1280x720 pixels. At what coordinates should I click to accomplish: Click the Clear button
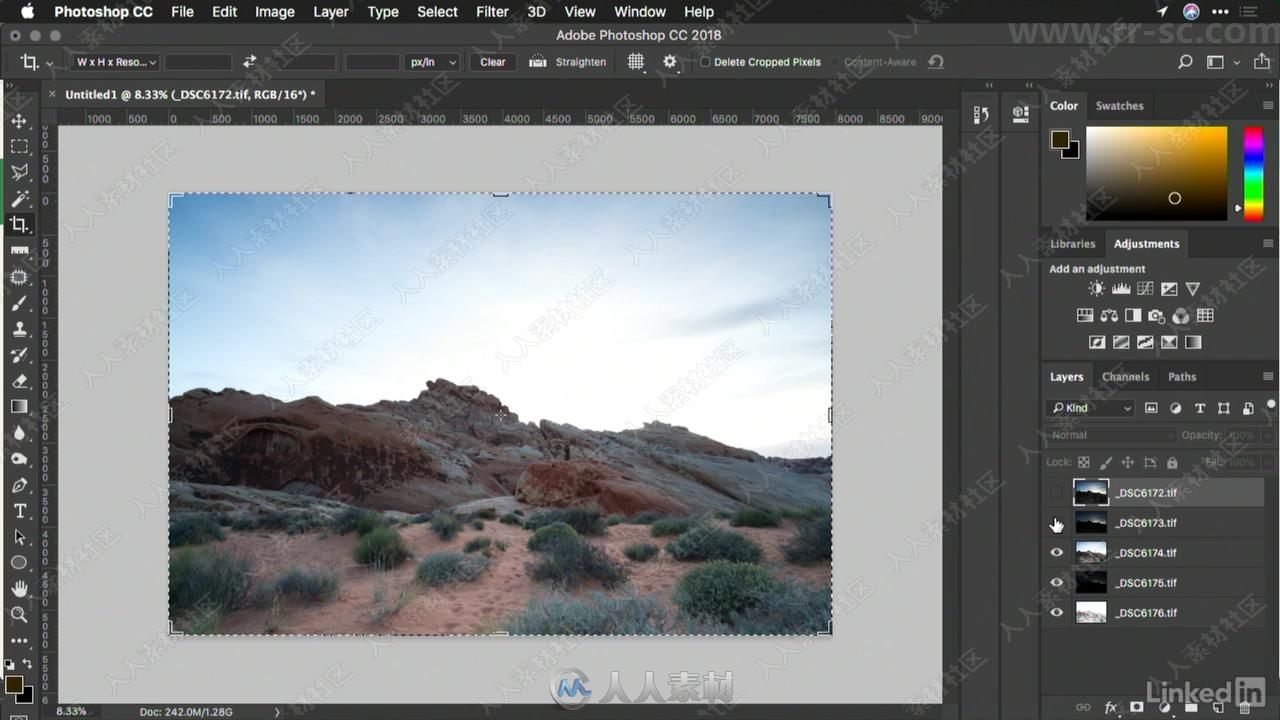pyautogui.click(x=493, y=62)
